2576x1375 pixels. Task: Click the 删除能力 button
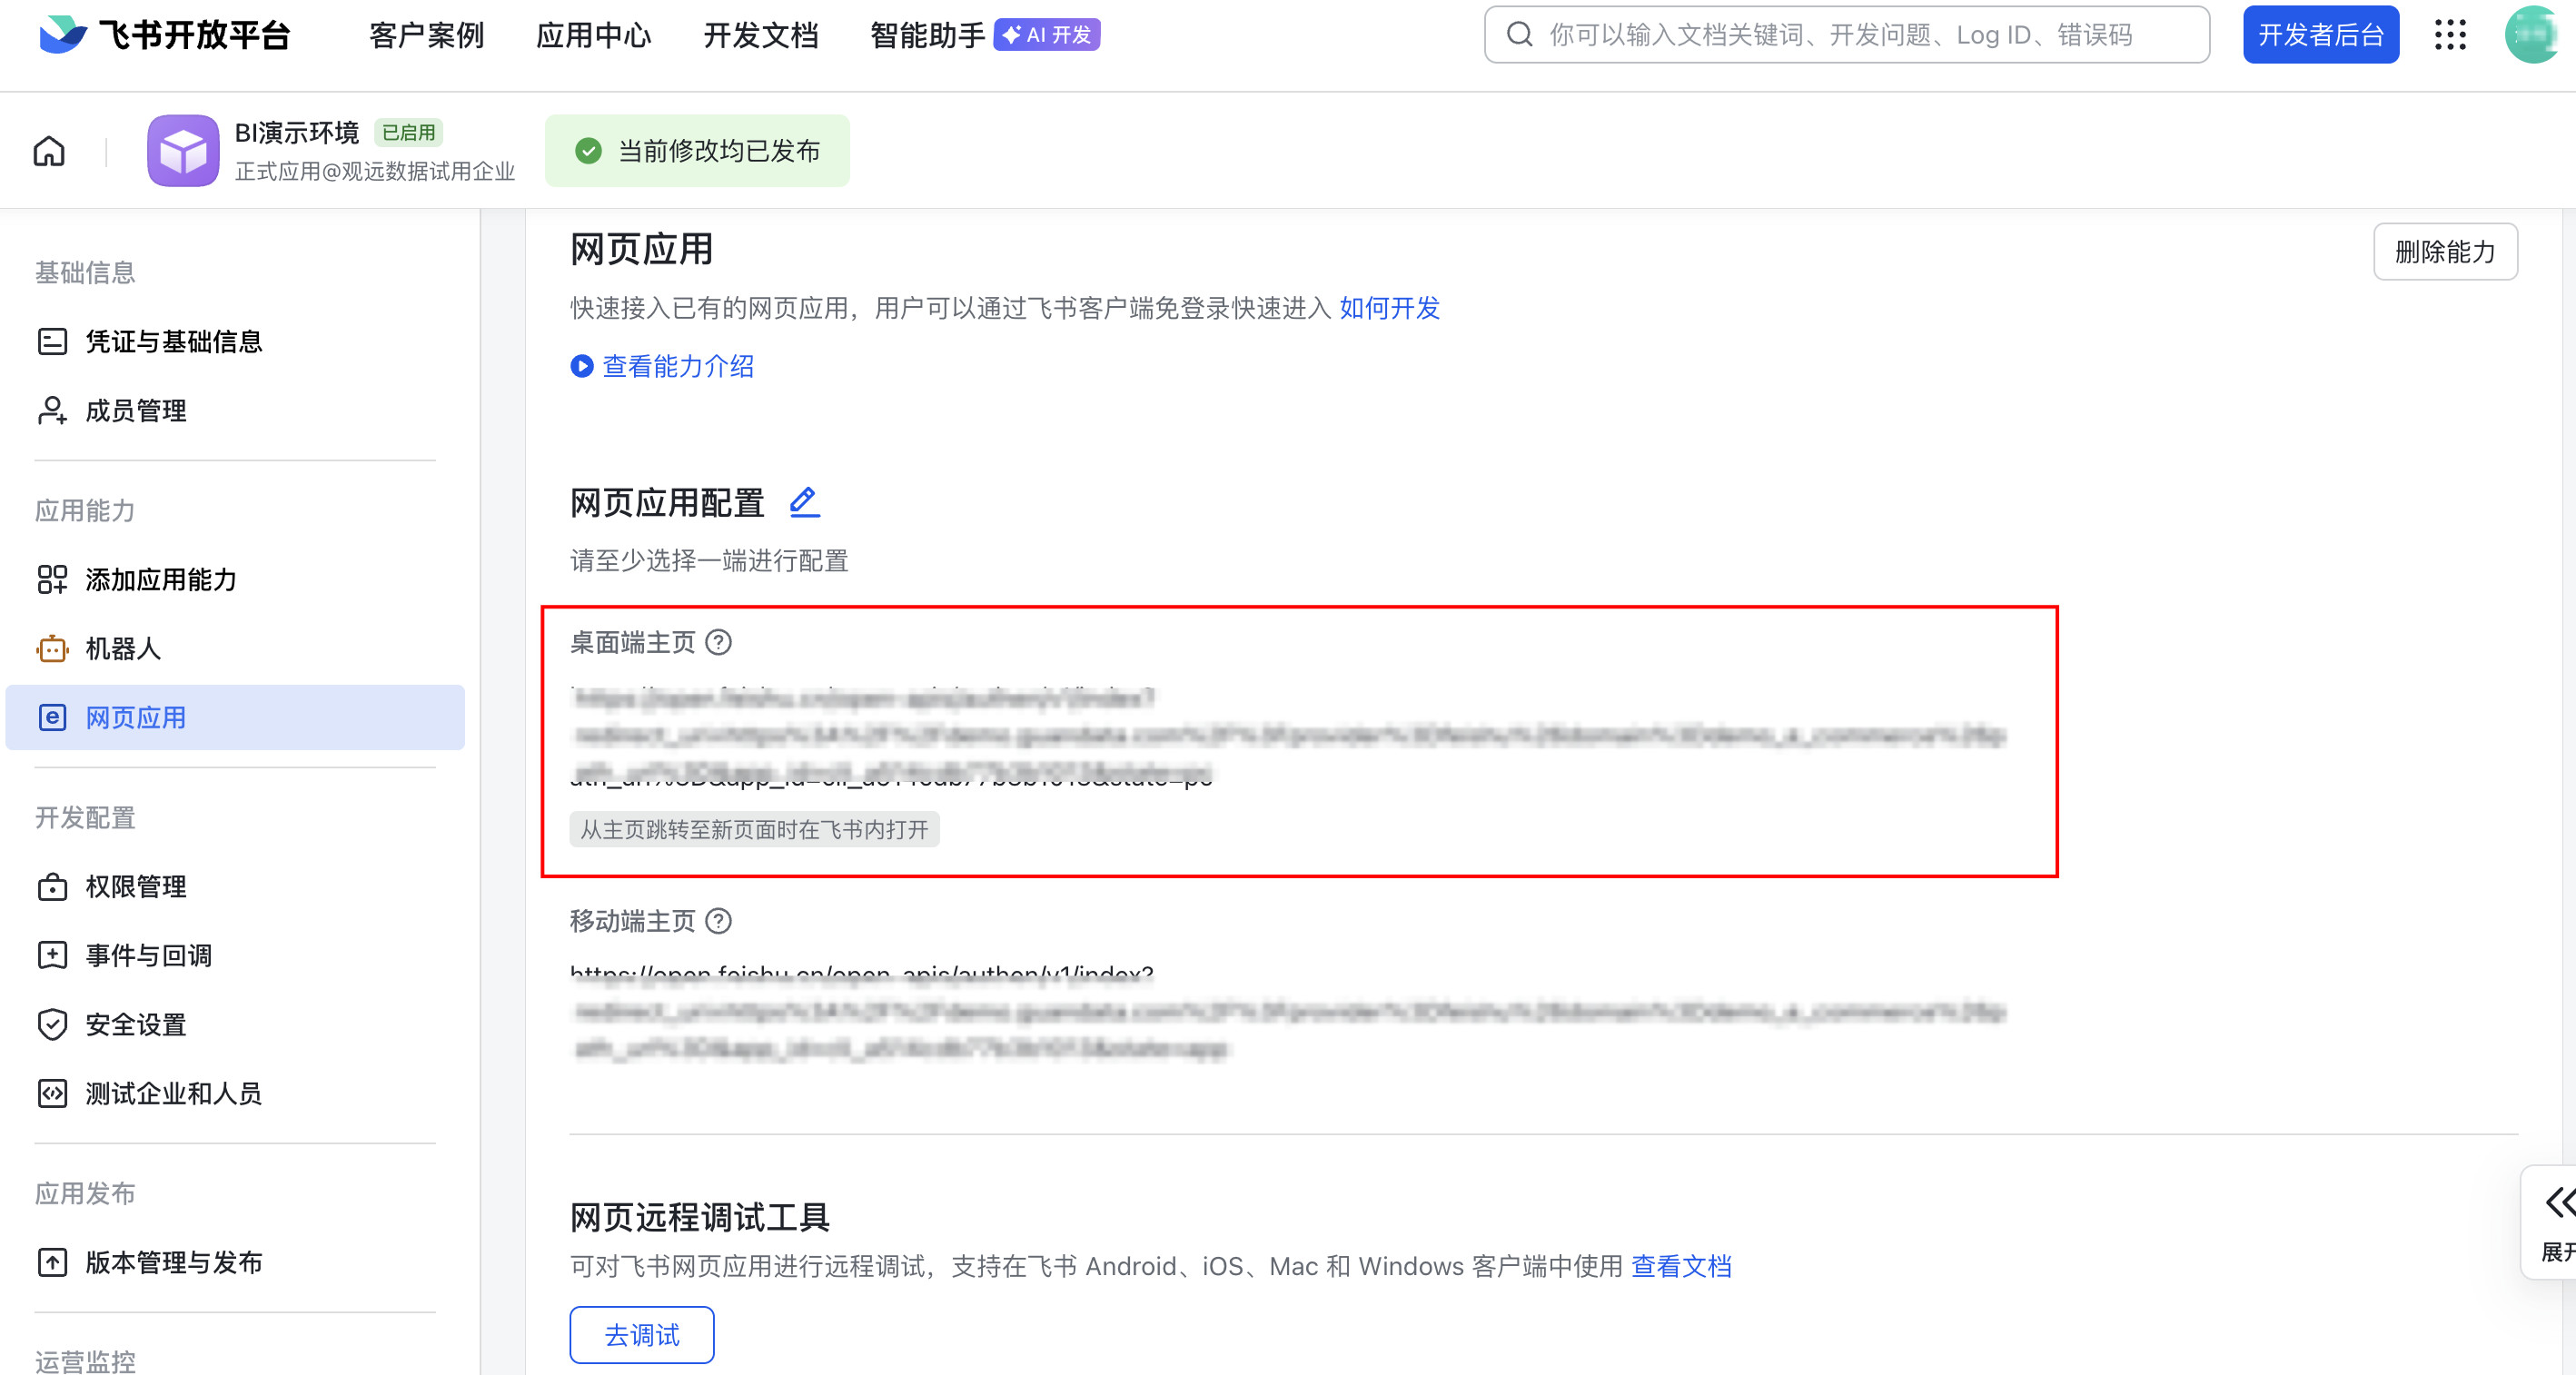[2444, 252]
